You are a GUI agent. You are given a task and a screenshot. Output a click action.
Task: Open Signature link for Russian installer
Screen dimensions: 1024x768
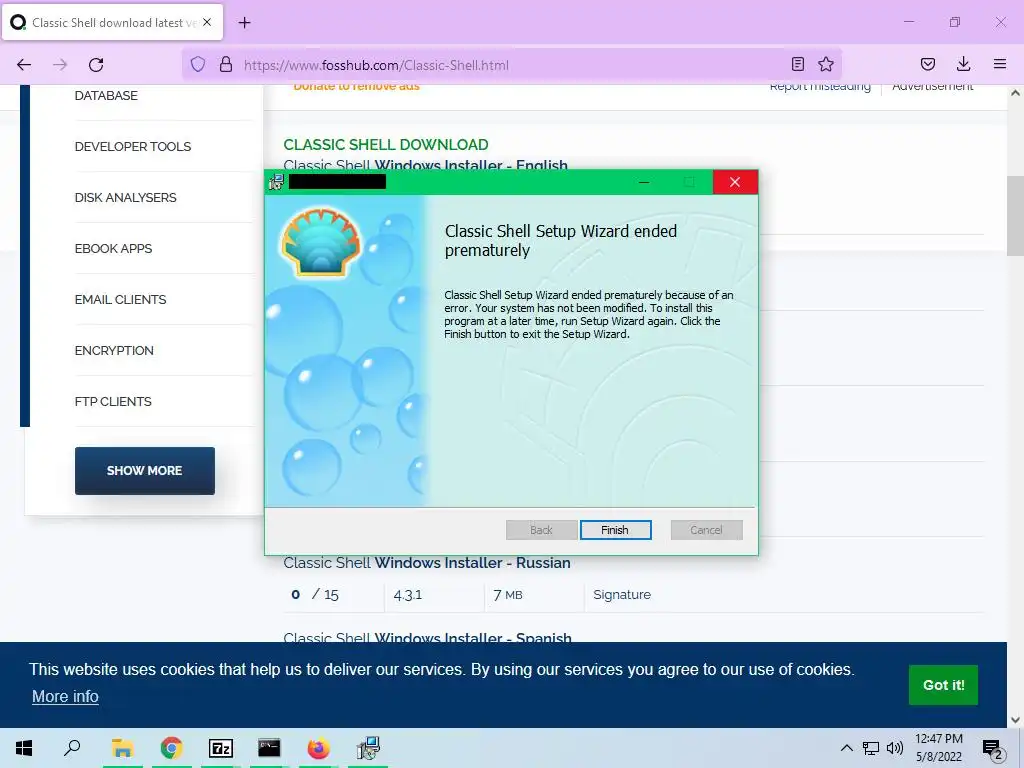pyautogui.click(x=622, y=594)
